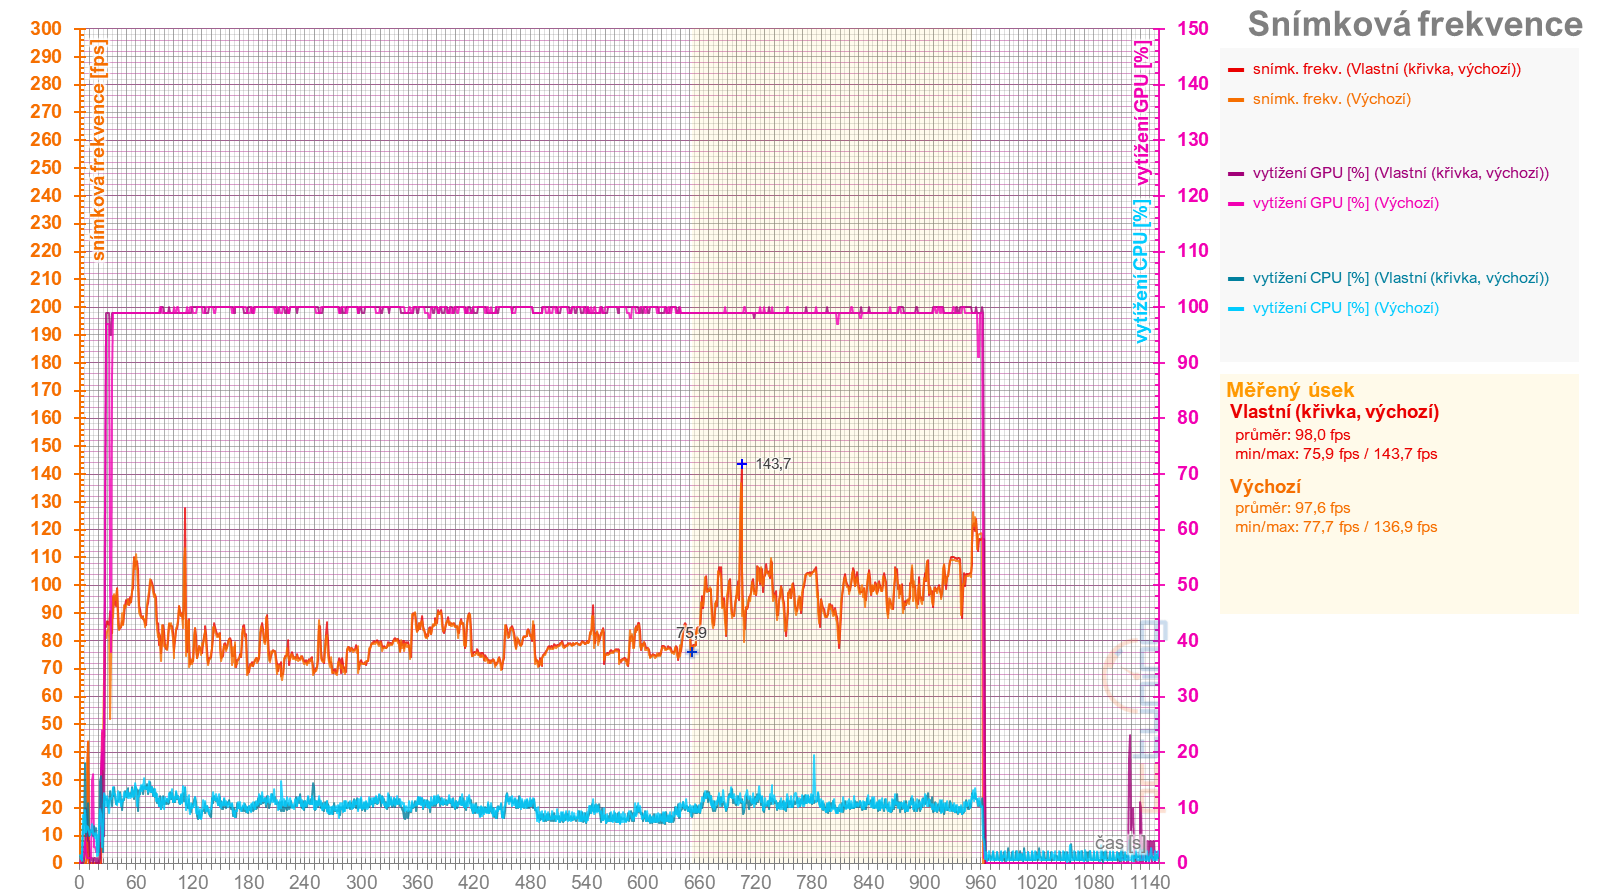Viewport: 1599px width, 896px height.
Task: Click the red 'Vlastní (křivka, výchozí)' stats heading
Action: pyautogui.click(x=1334, y=412)
